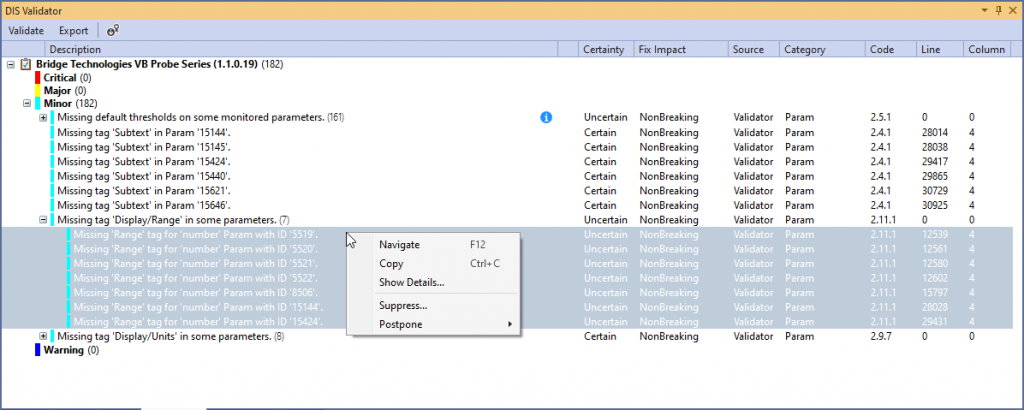Image resolution: width=1024 pixels, height=410 pixels.
Task: Collapse Missing tag 'Display/Range' group
Action: 43,220
